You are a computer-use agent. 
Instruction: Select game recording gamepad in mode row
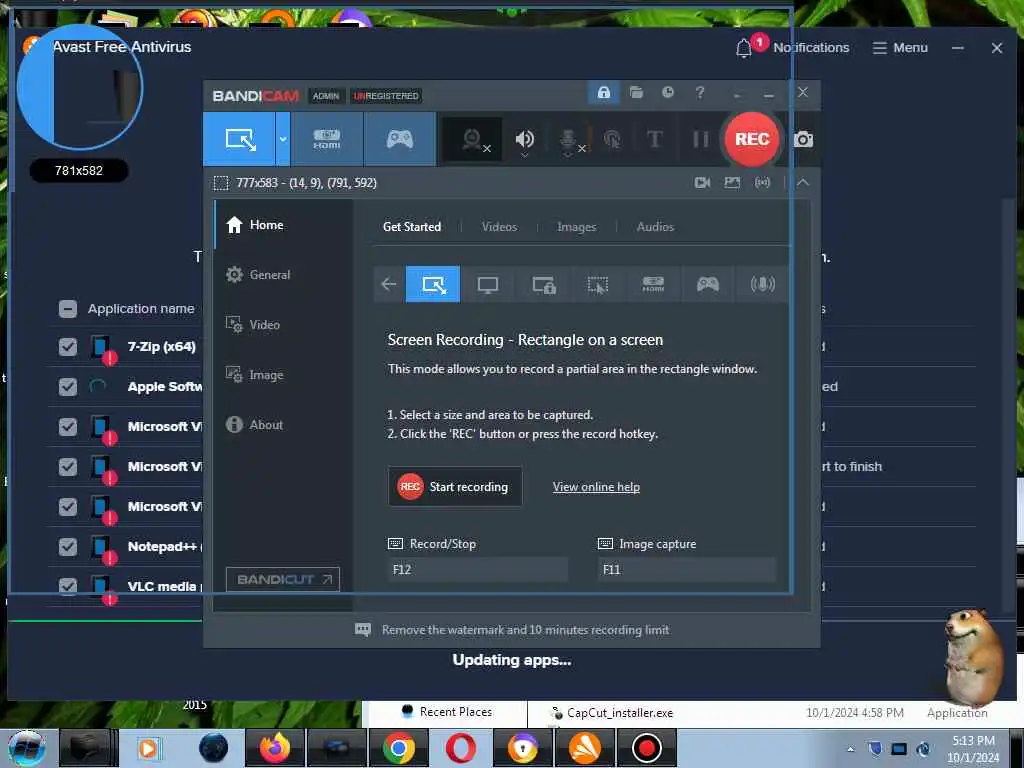707,284
